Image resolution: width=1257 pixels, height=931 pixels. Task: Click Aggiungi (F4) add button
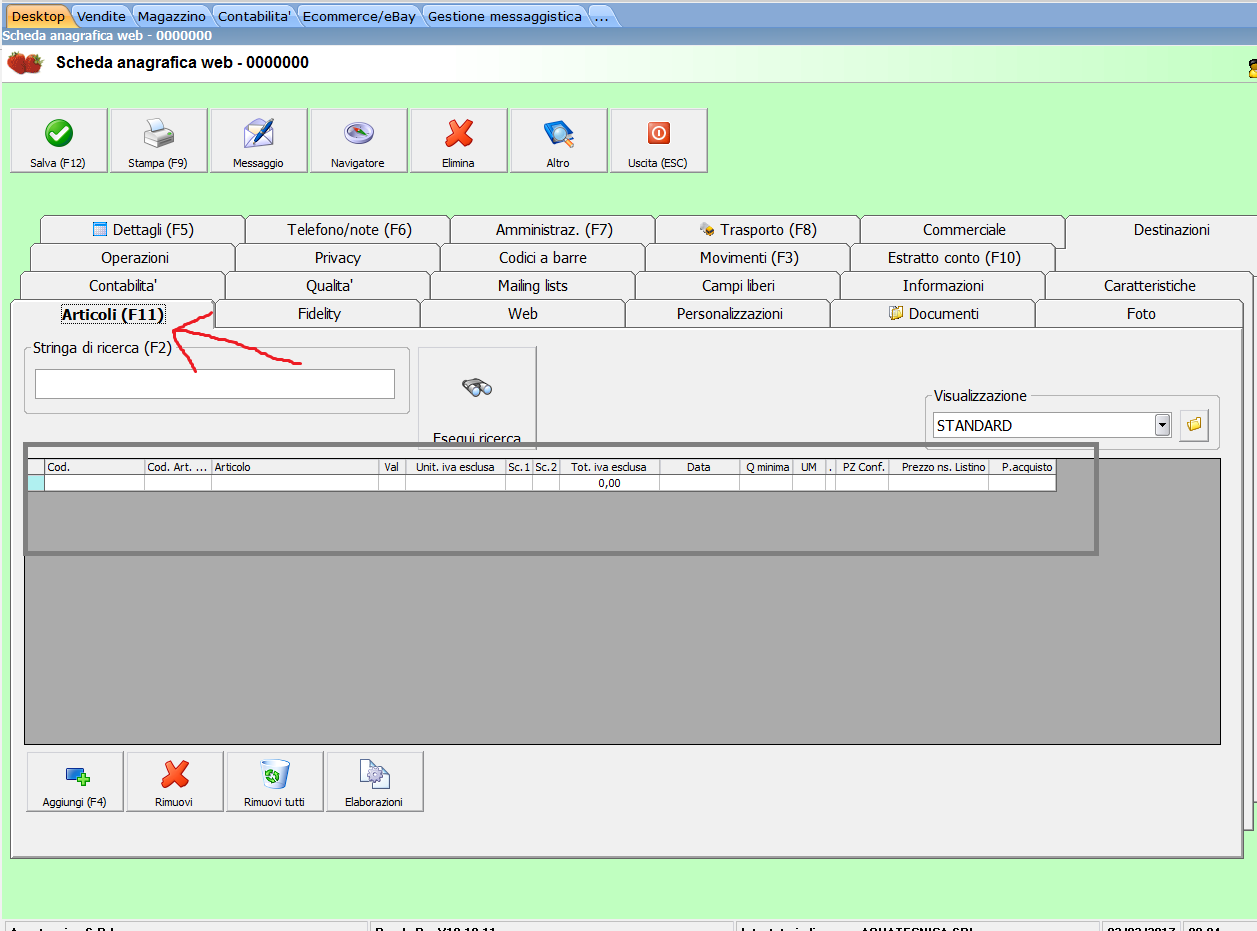75,781
